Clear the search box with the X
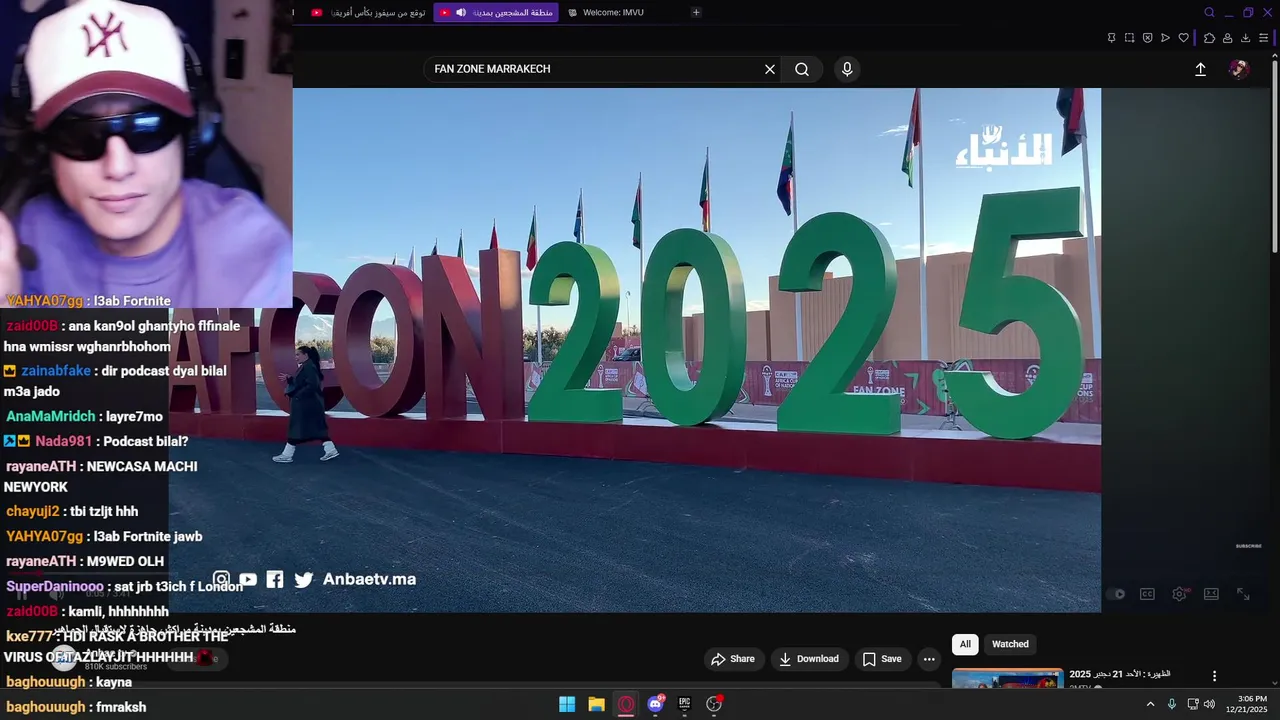 [770, 69]
